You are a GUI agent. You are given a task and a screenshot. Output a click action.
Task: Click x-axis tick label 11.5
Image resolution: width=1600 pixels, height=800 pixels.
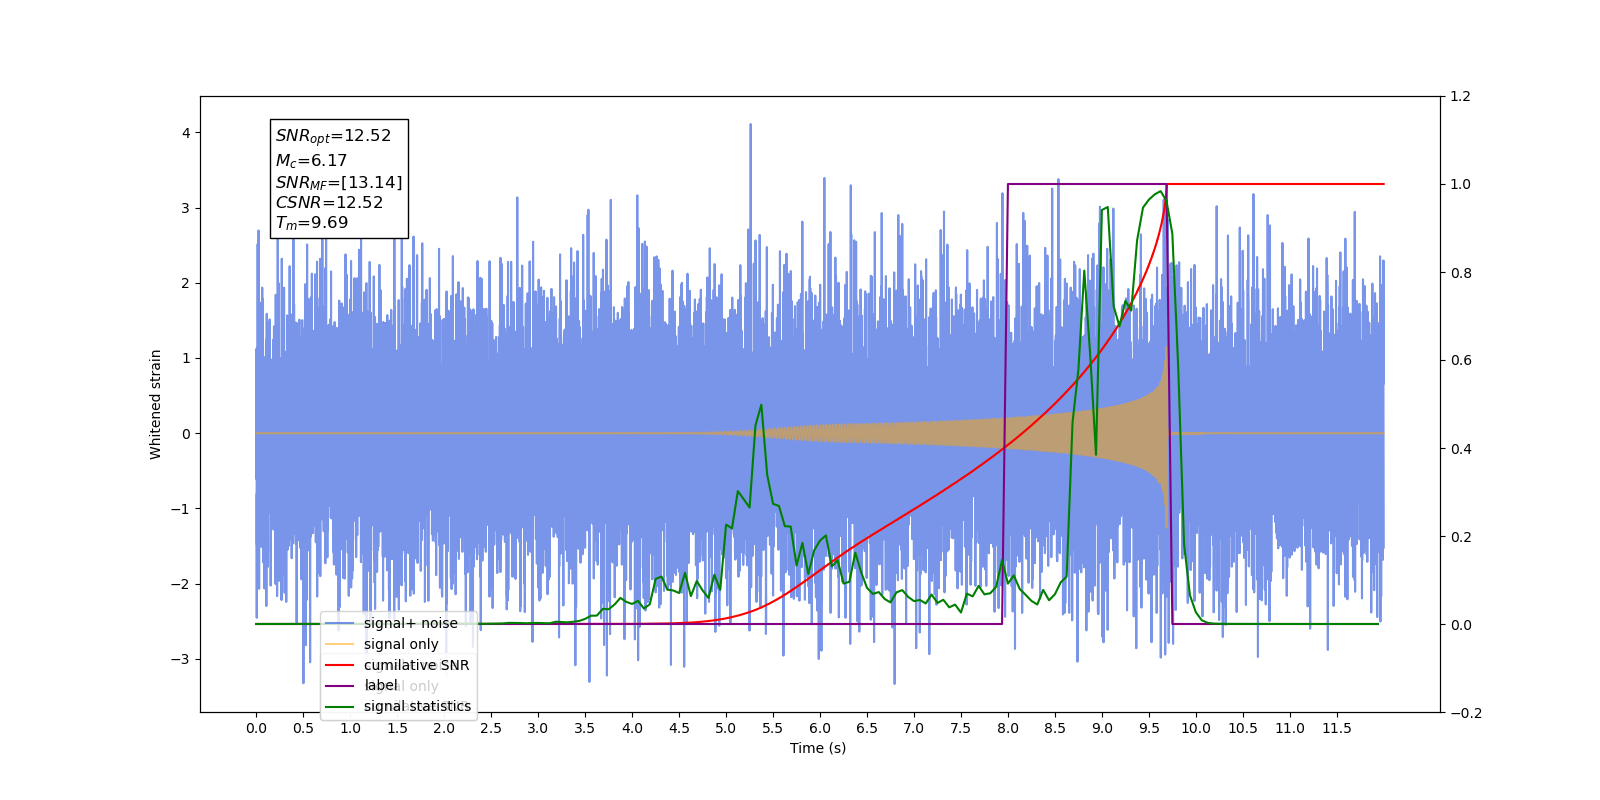click(x=1337, y=728)
